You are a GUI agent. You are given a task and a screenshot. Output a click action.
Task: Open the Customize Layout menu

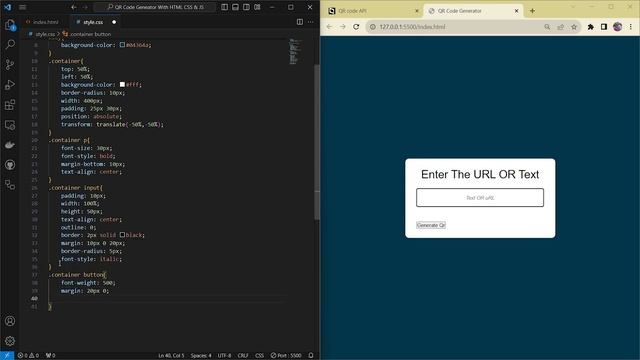point(257,7)
